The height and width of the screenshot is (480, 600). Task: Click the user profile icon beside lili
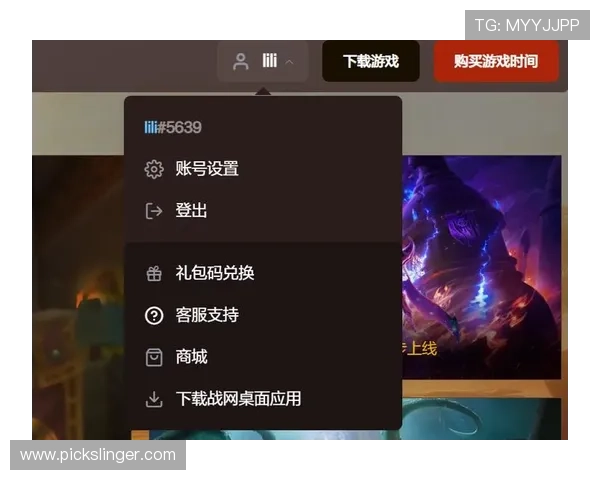pyautogui.click(x=241, y=62)
